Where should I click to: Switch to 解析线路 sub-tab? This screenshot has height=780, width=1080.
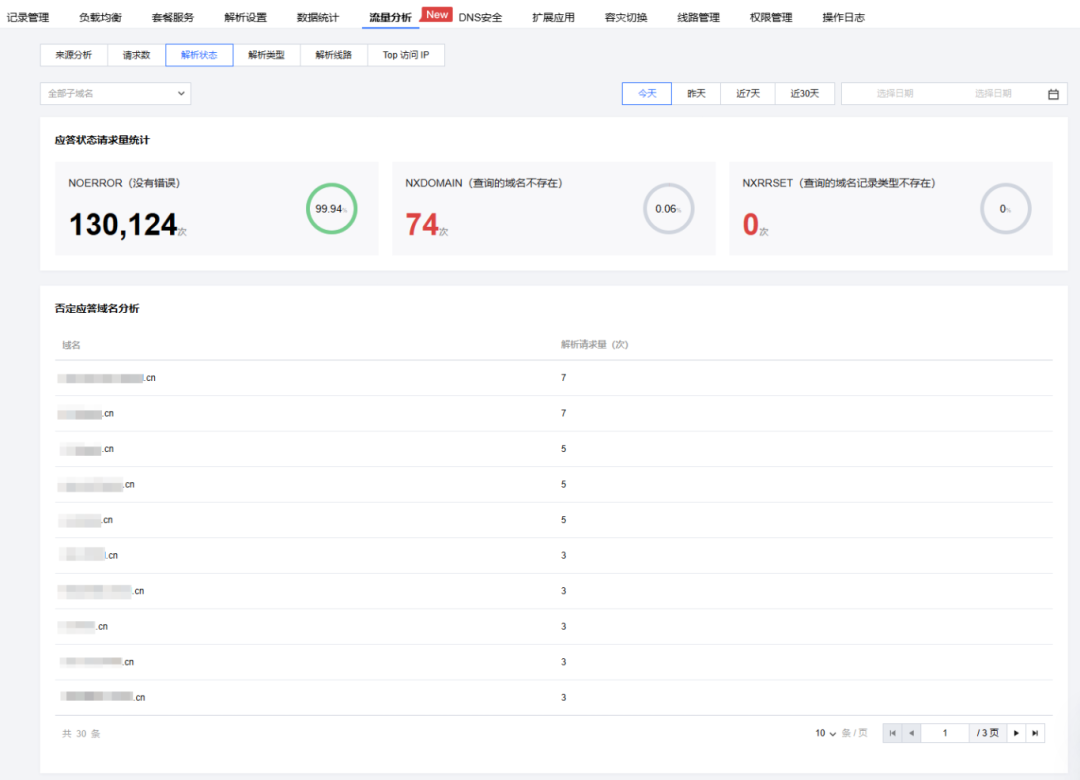coord(333,55)
